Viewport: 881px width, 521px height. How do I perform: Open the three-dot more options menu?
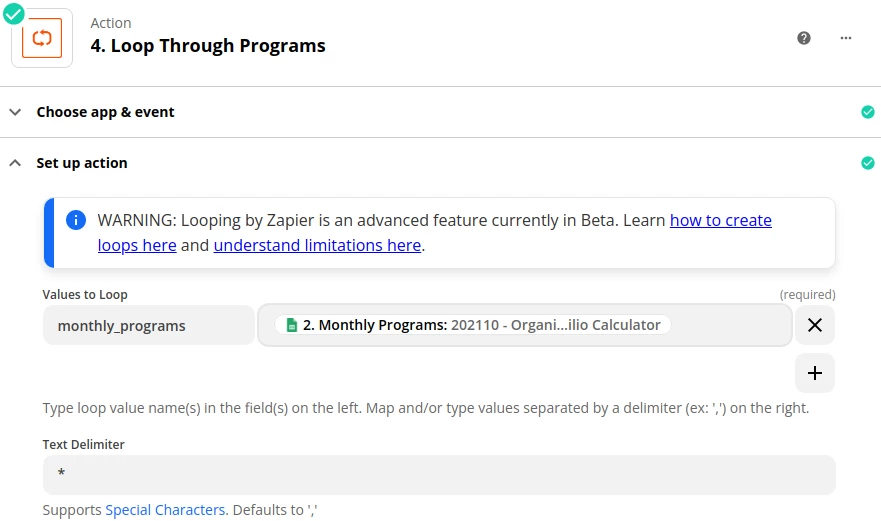tap(846, 38)
